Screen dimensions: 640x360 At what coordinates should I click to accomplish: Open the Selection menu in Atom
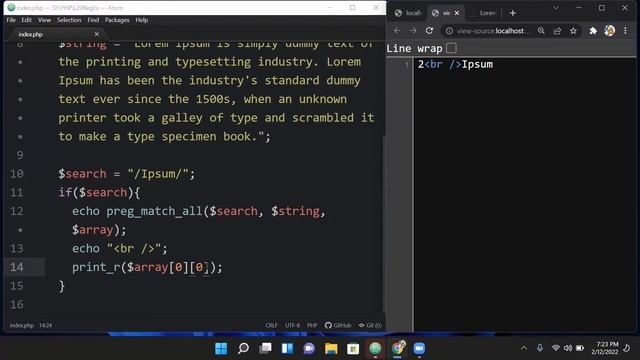tap(69, 20)
